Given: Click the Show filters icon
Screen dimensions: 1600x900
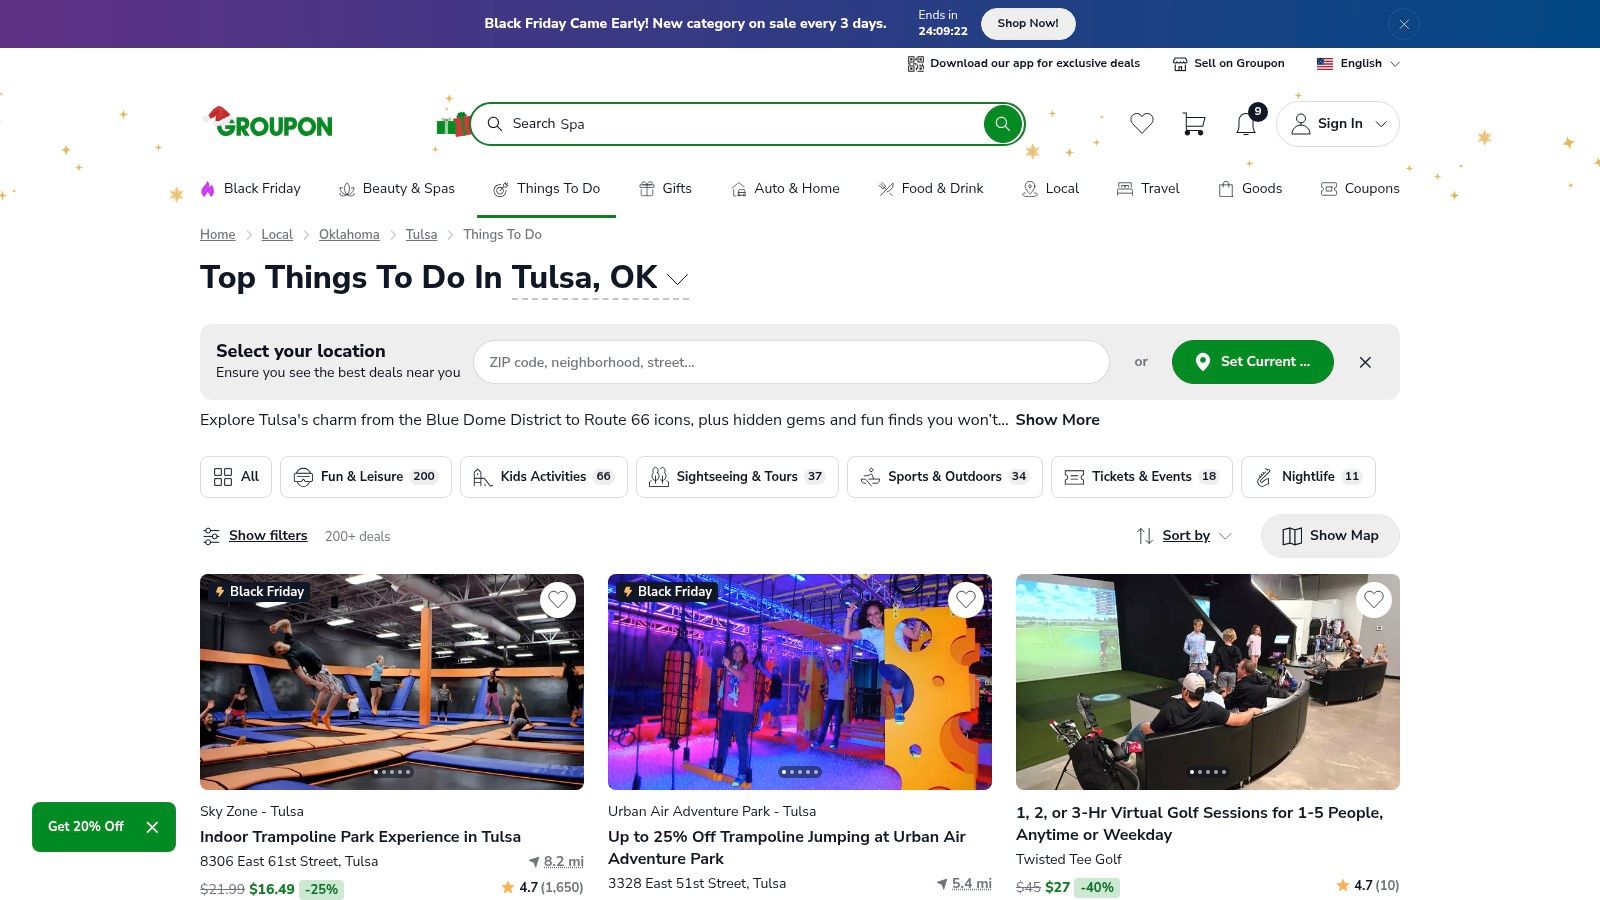Looking at the screenshot, I should click(211, 536).
